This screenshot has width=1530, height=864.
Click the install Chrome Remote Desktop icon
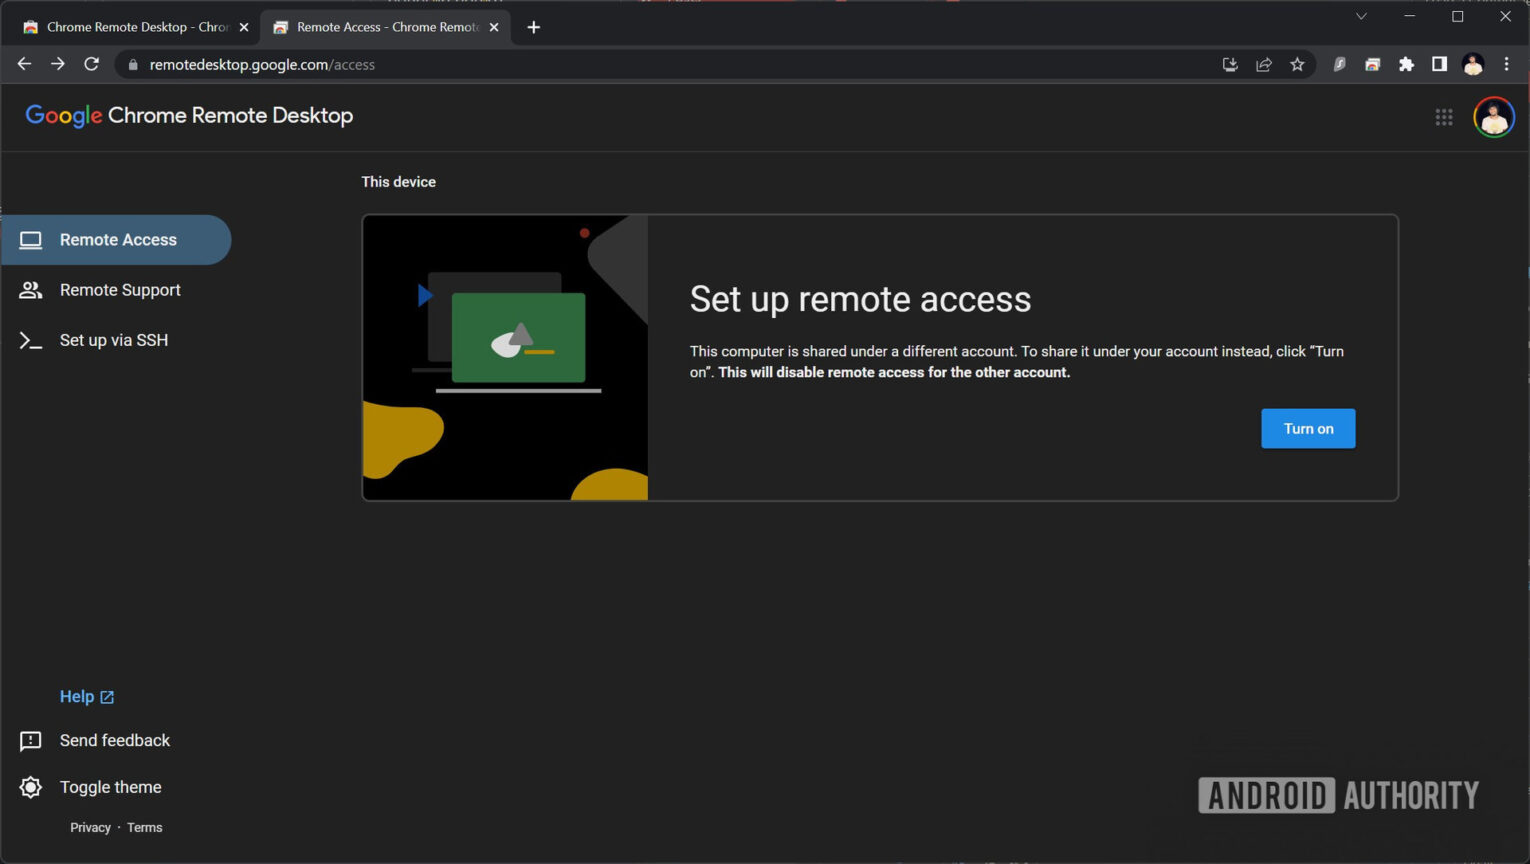point(1229,64)
